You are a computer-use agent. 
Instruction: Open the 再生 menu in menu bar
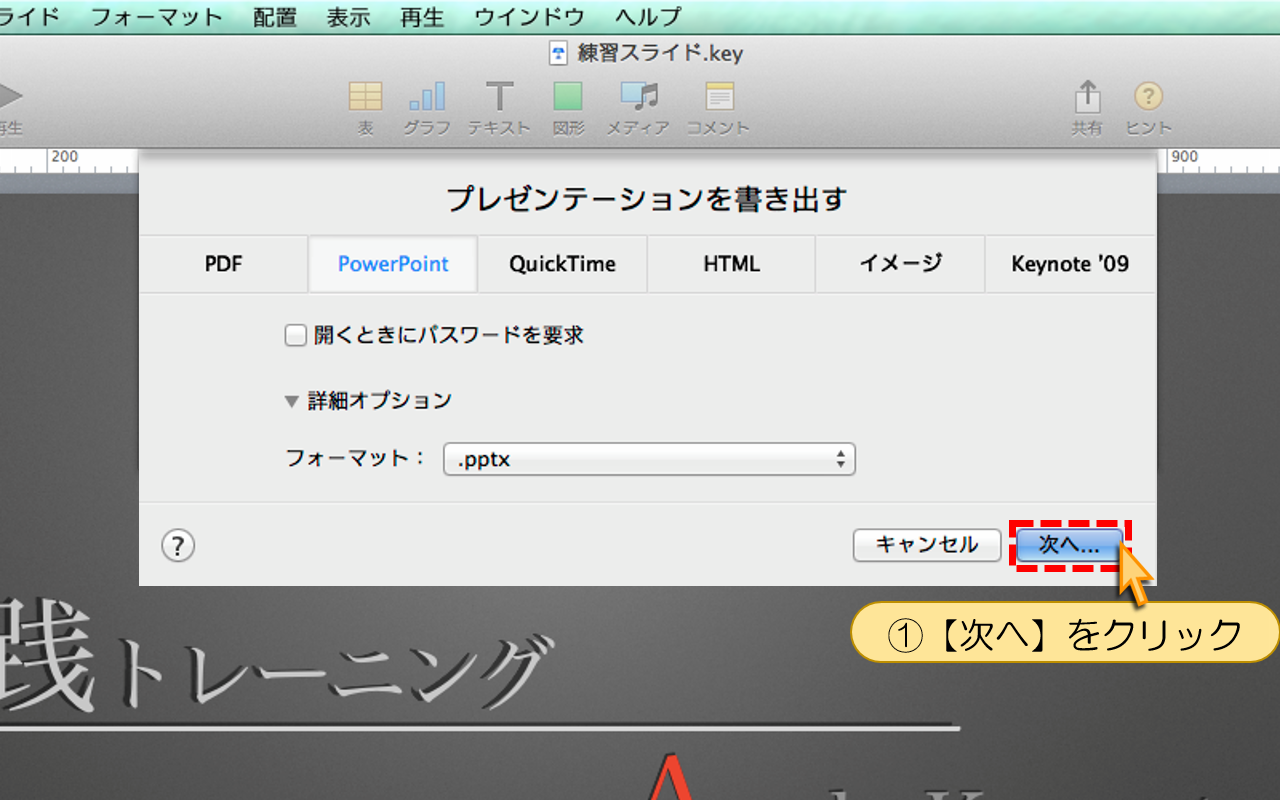click(422, 17)
